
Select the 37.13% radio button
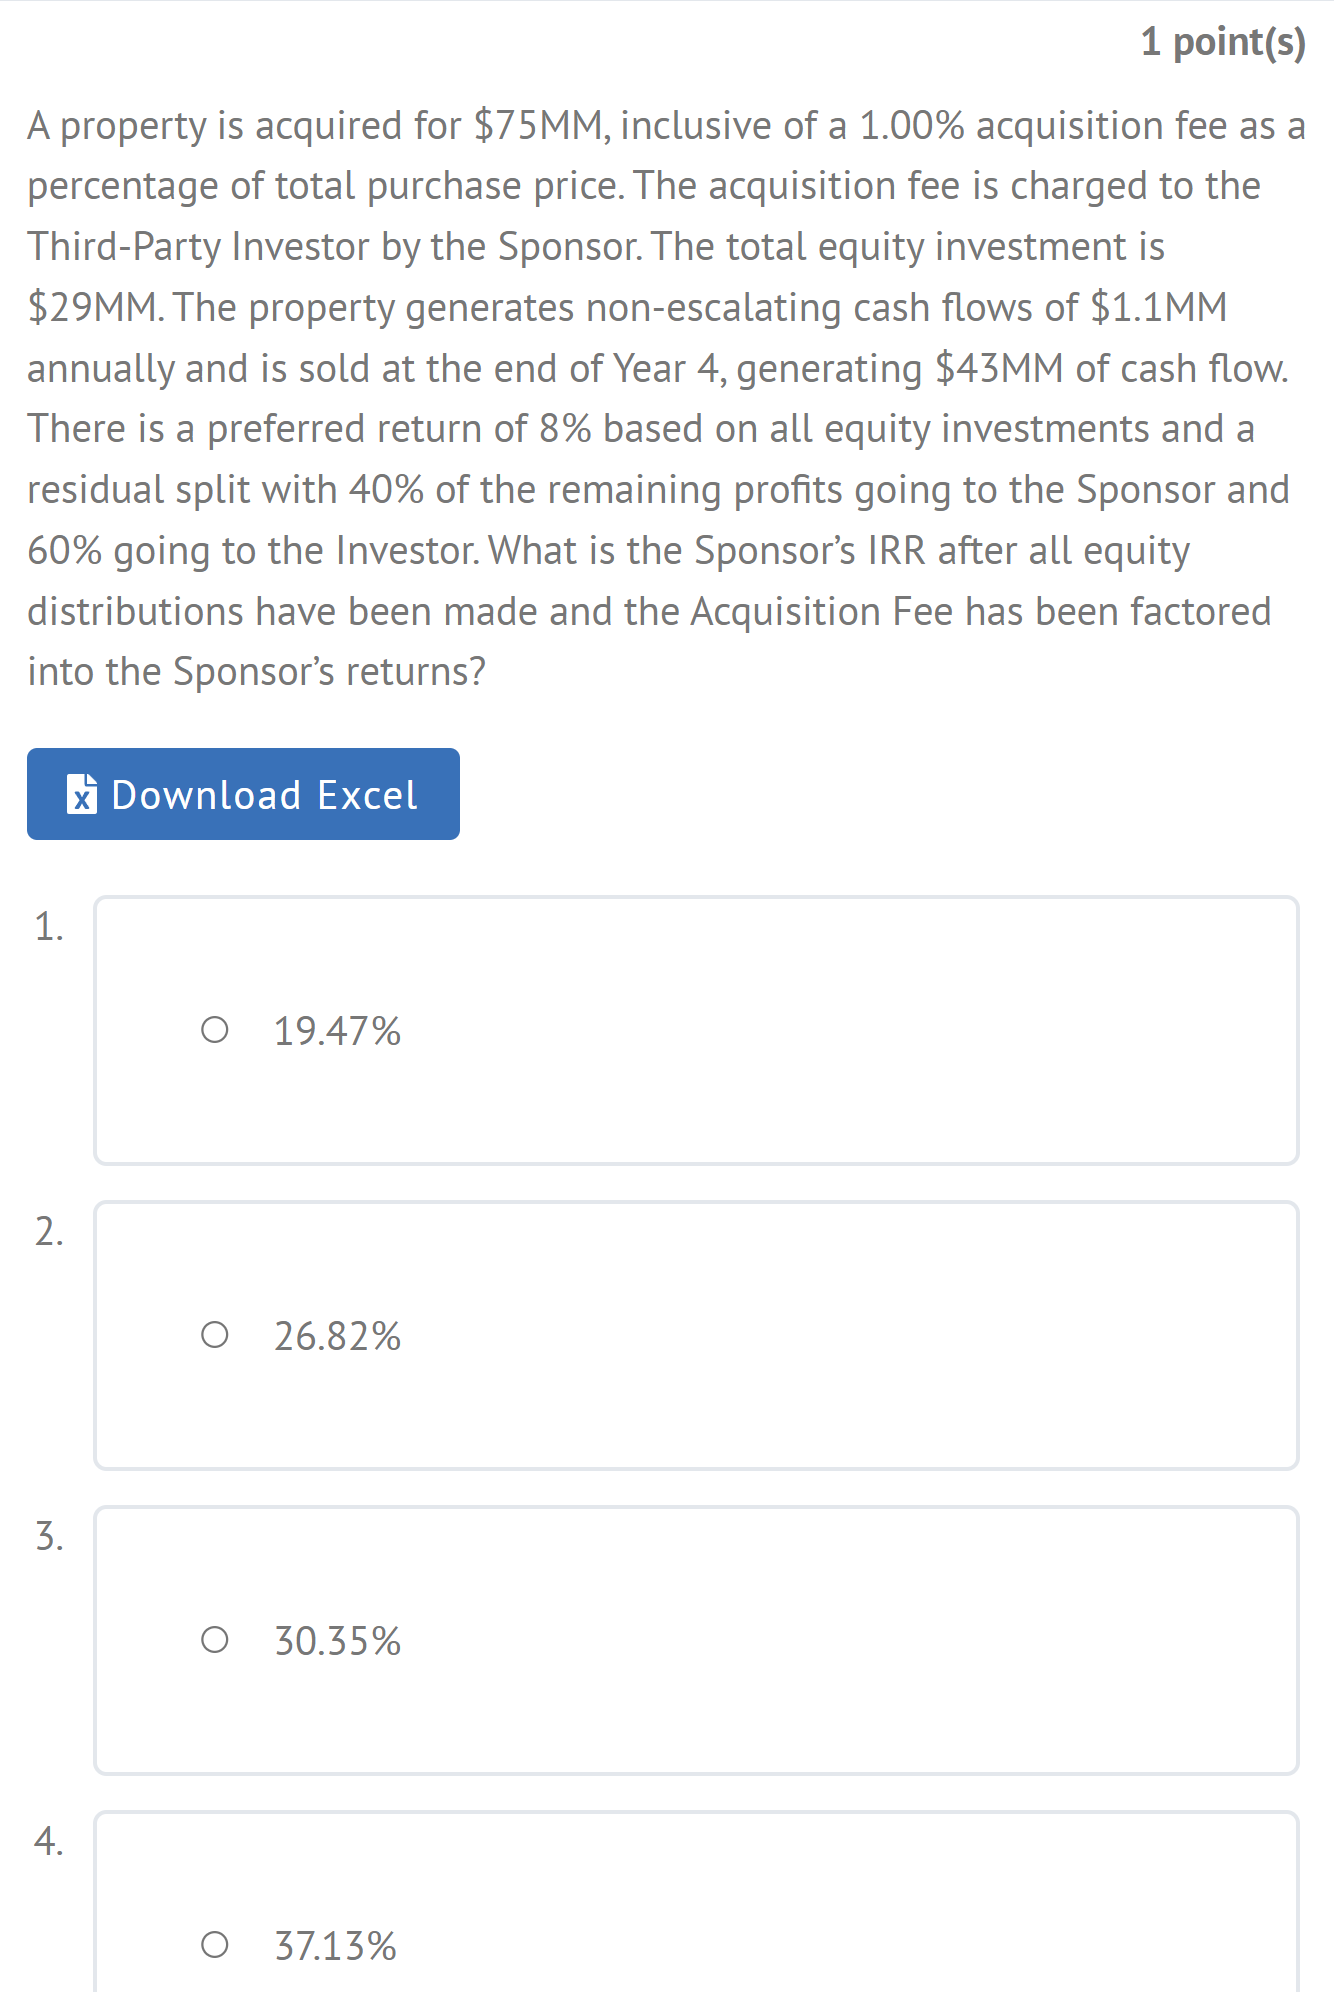pos(214,1945)
